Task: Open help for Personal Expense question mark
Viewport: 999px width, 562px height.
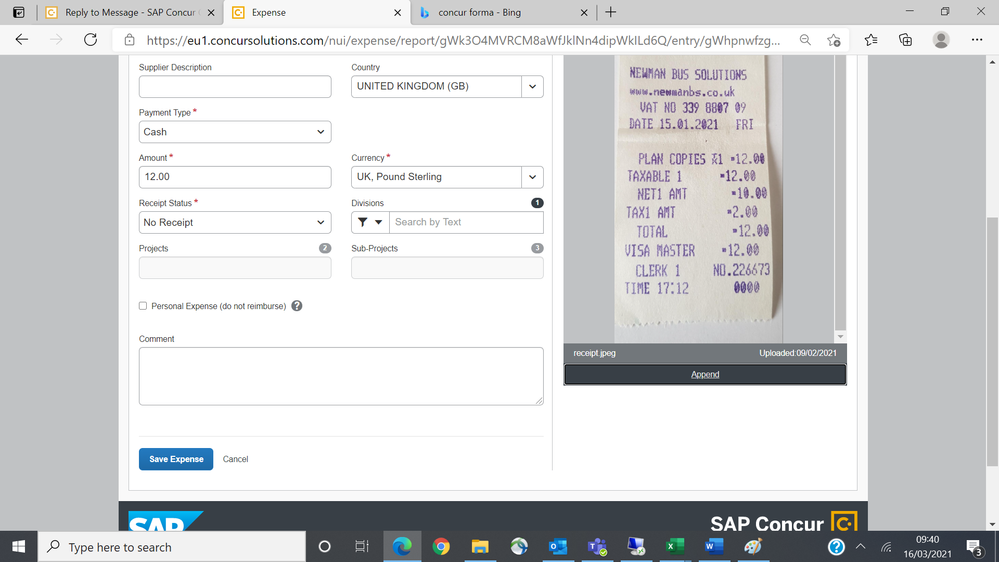Action: (x=297, y=306)
